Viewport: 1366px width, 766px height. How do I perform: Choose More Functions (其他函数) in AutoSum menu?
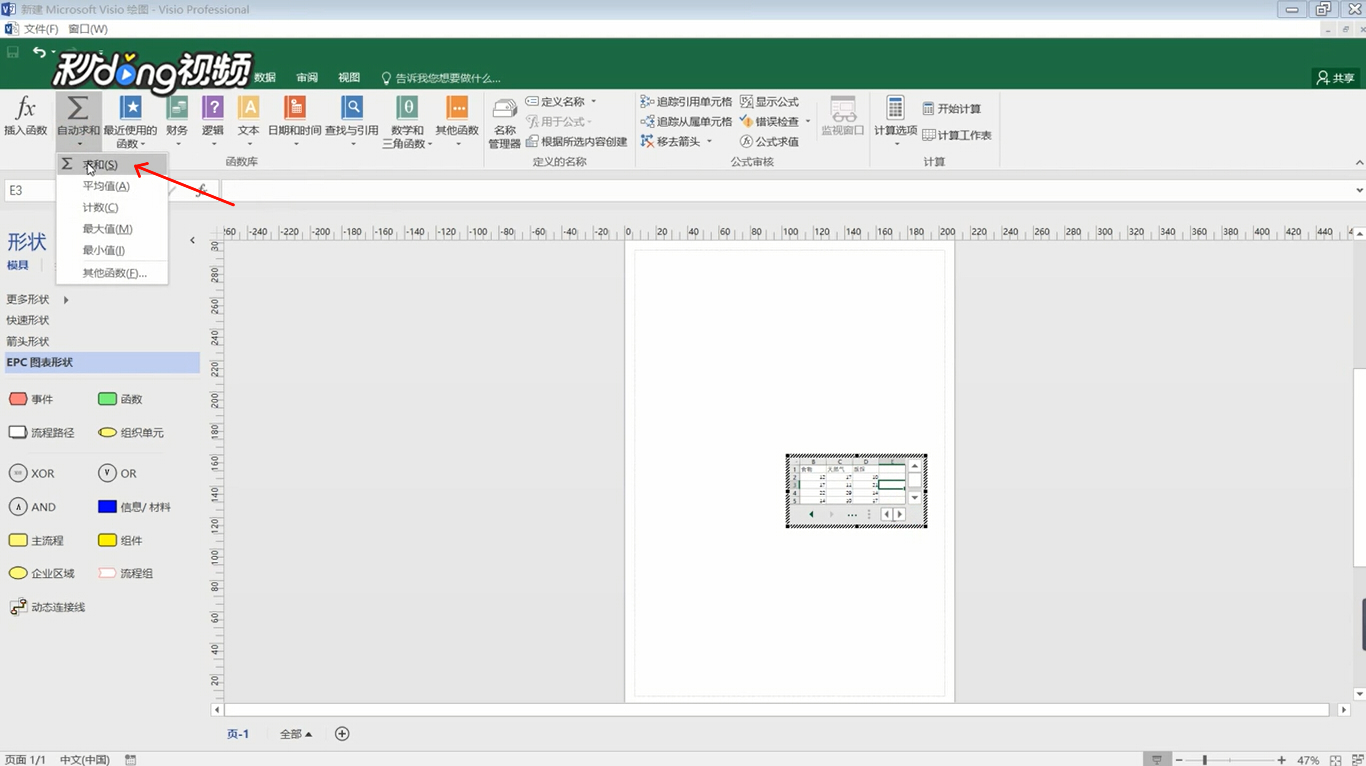[112, 273]
